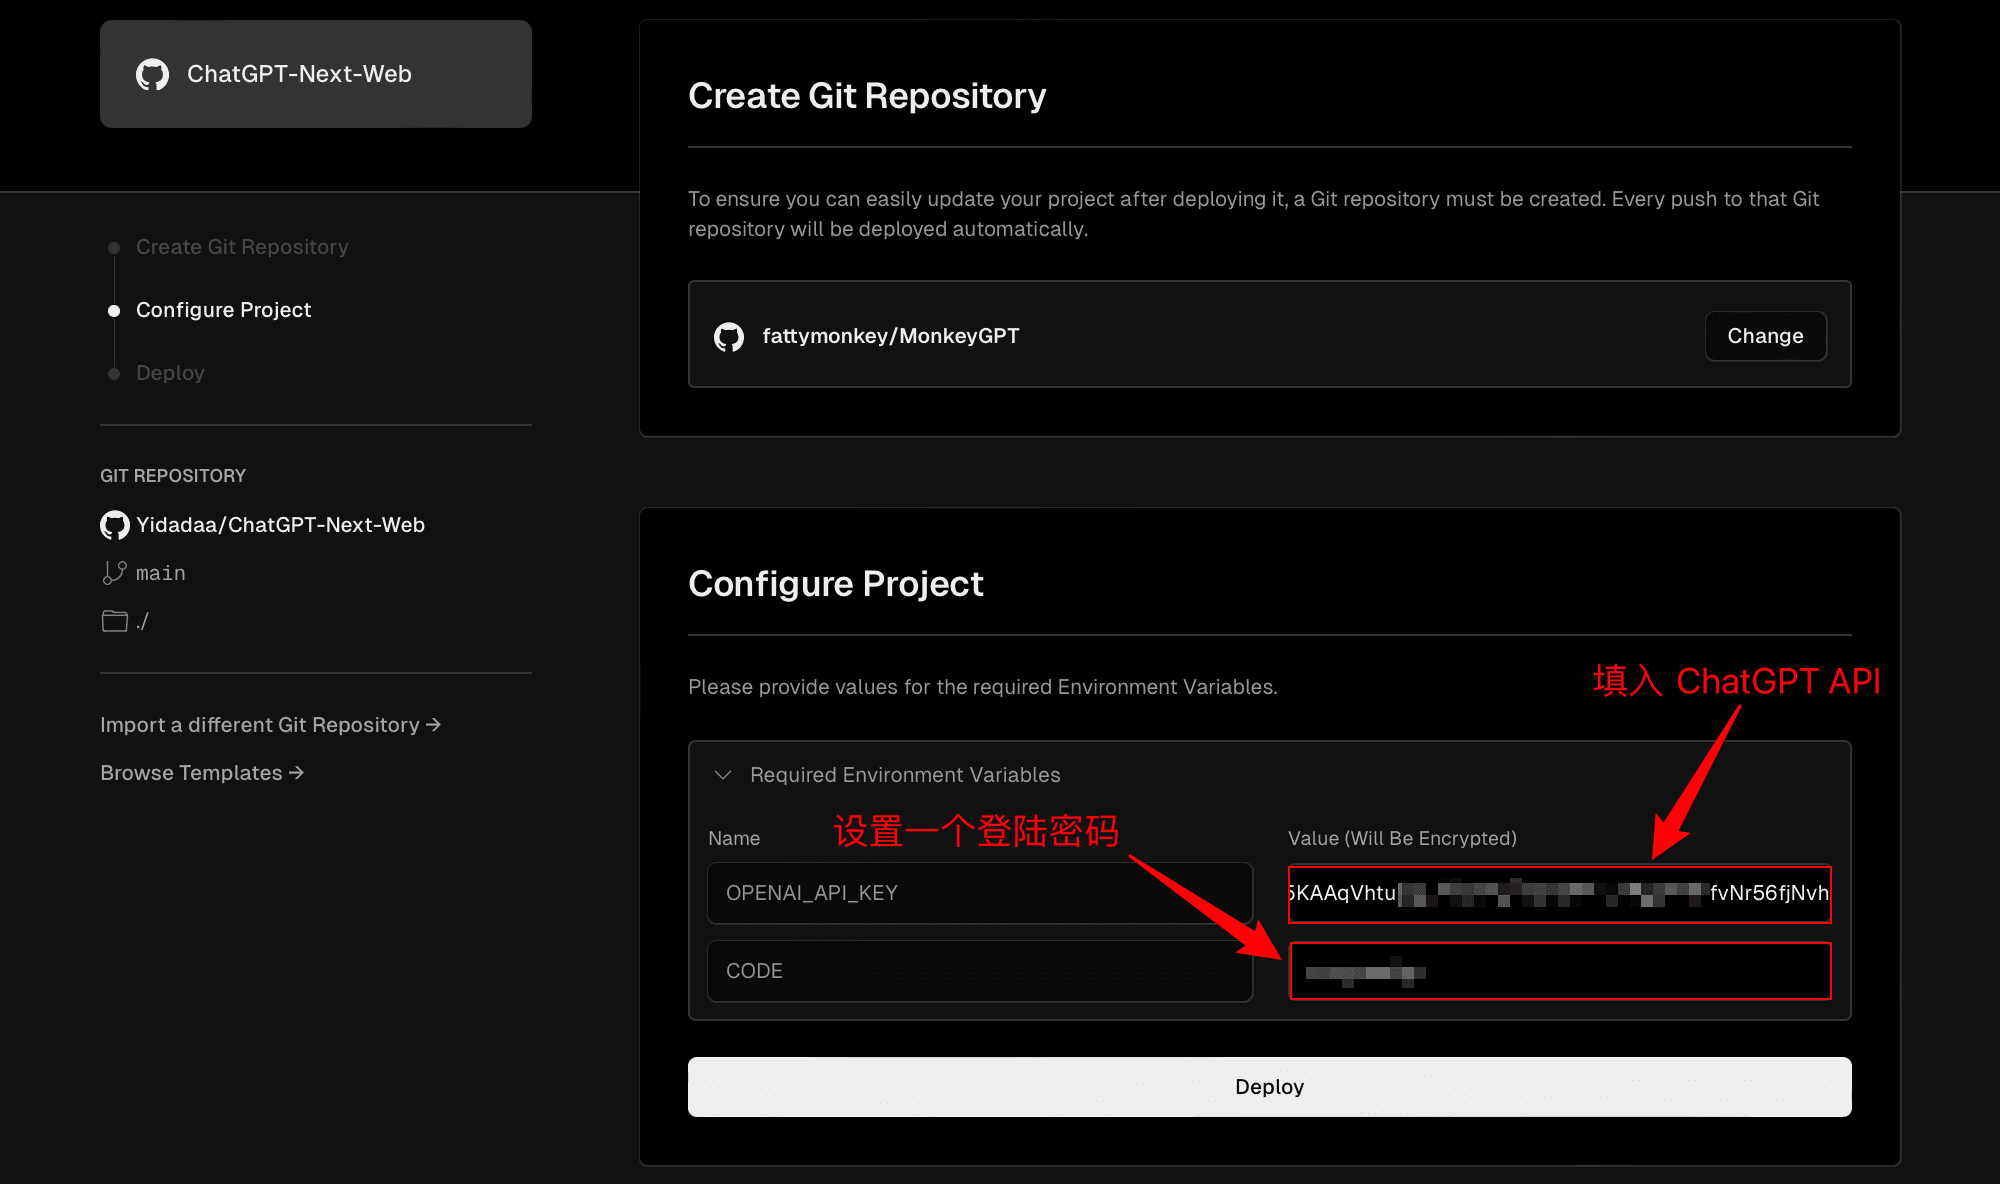Click the Change repository button
This screenshot has height=1184, width=2000.
coord(1765,336)
